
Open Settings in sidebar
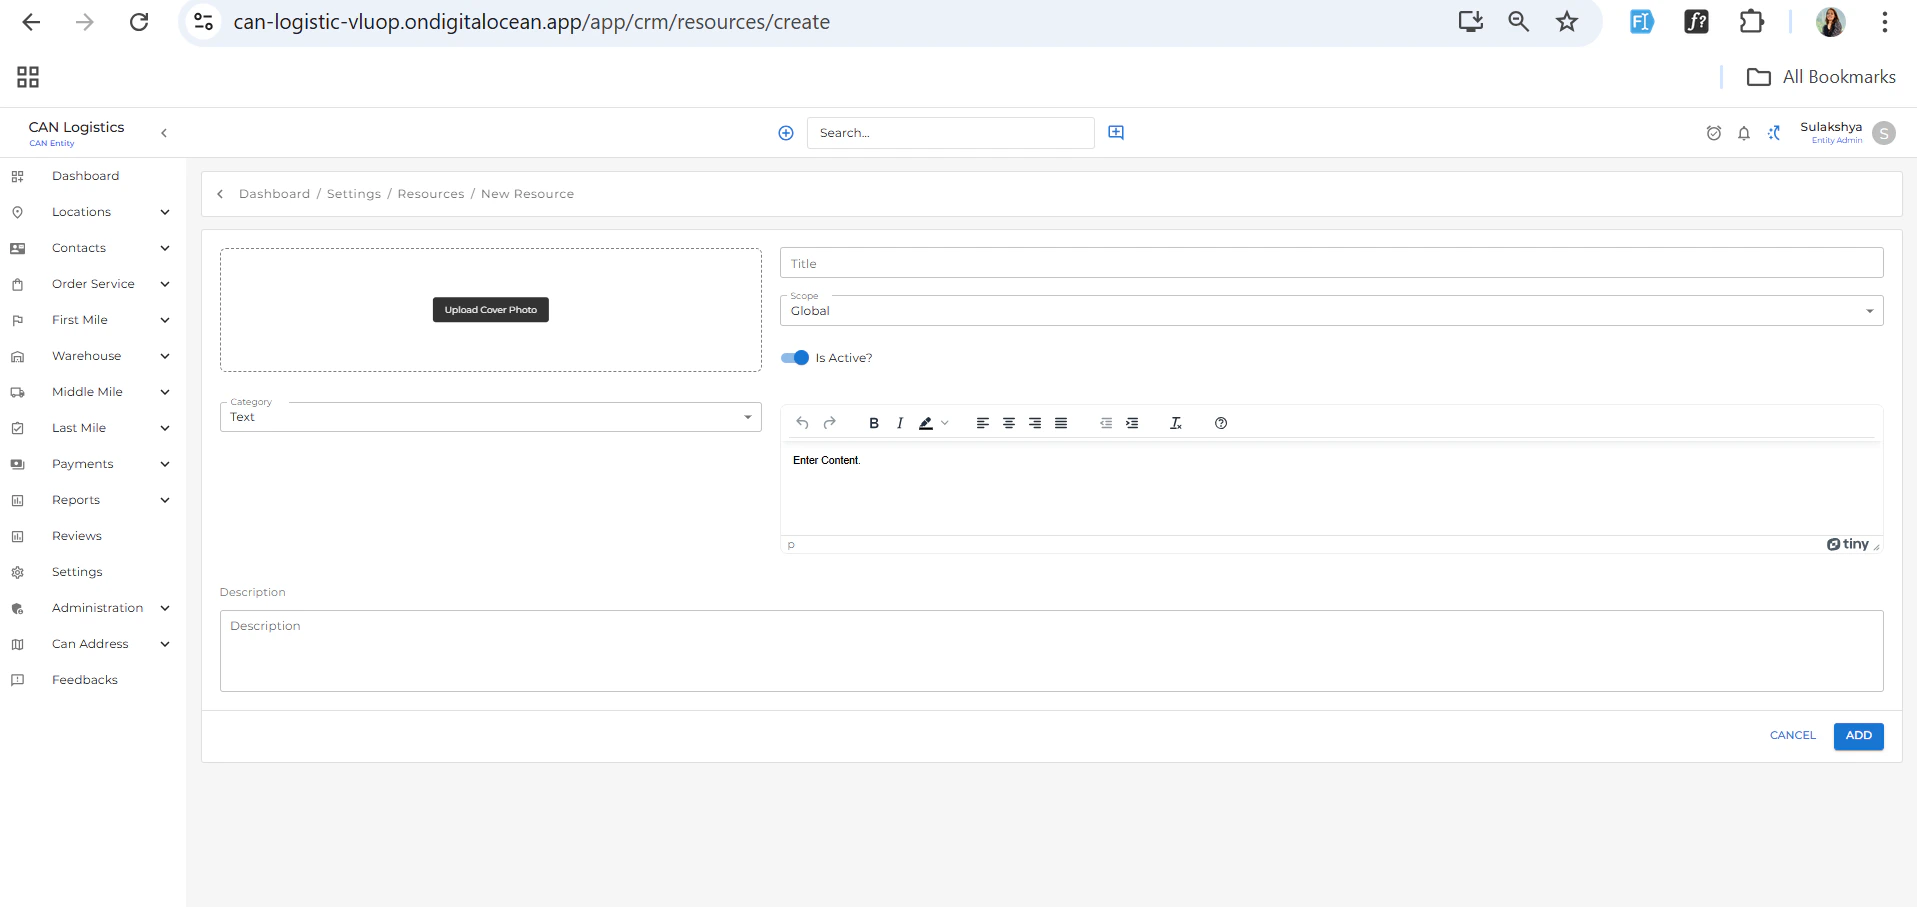pyautogui.click(x=77, y=572)
